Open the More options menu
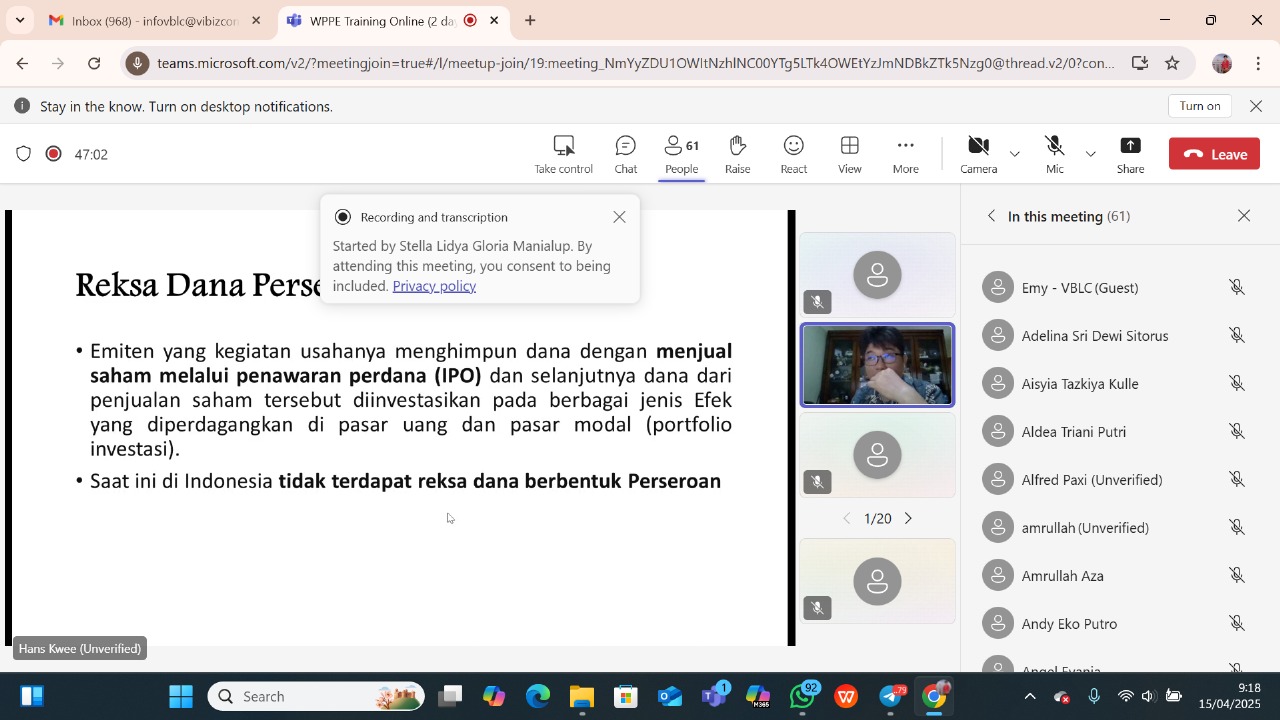 tap(905, 154)
